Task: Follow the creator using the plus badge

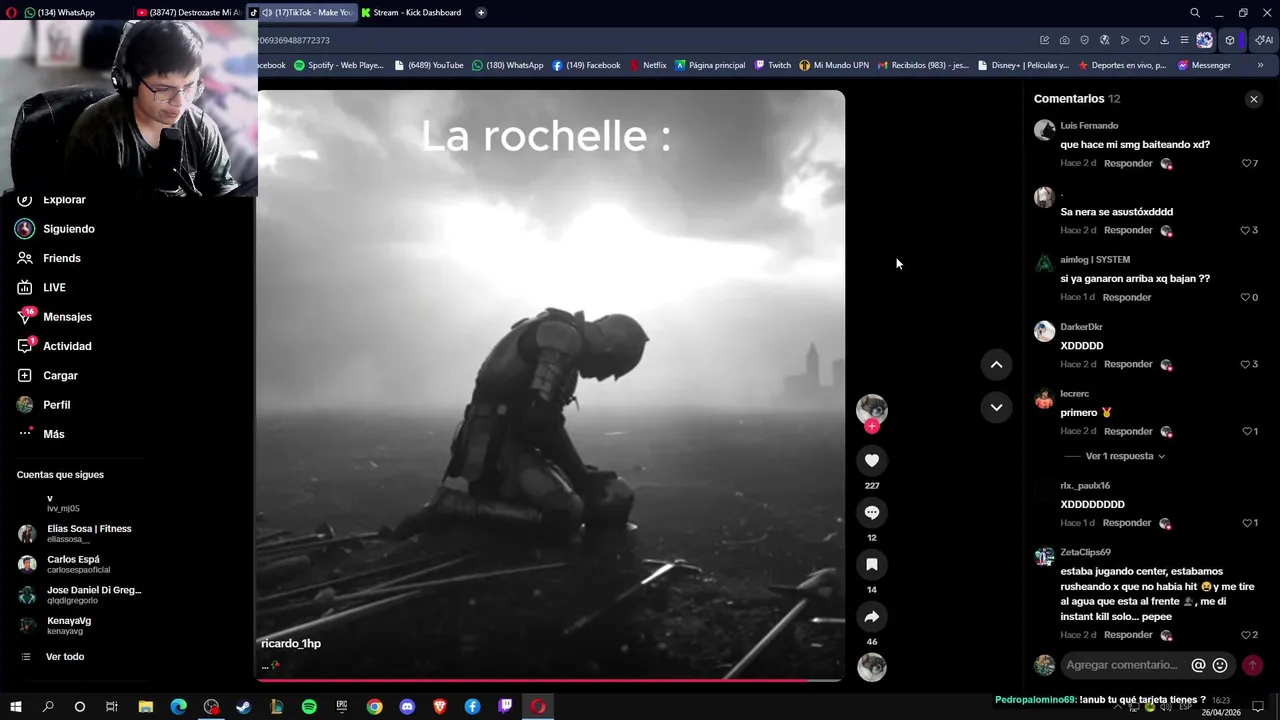Action: [x=872, y=426]
